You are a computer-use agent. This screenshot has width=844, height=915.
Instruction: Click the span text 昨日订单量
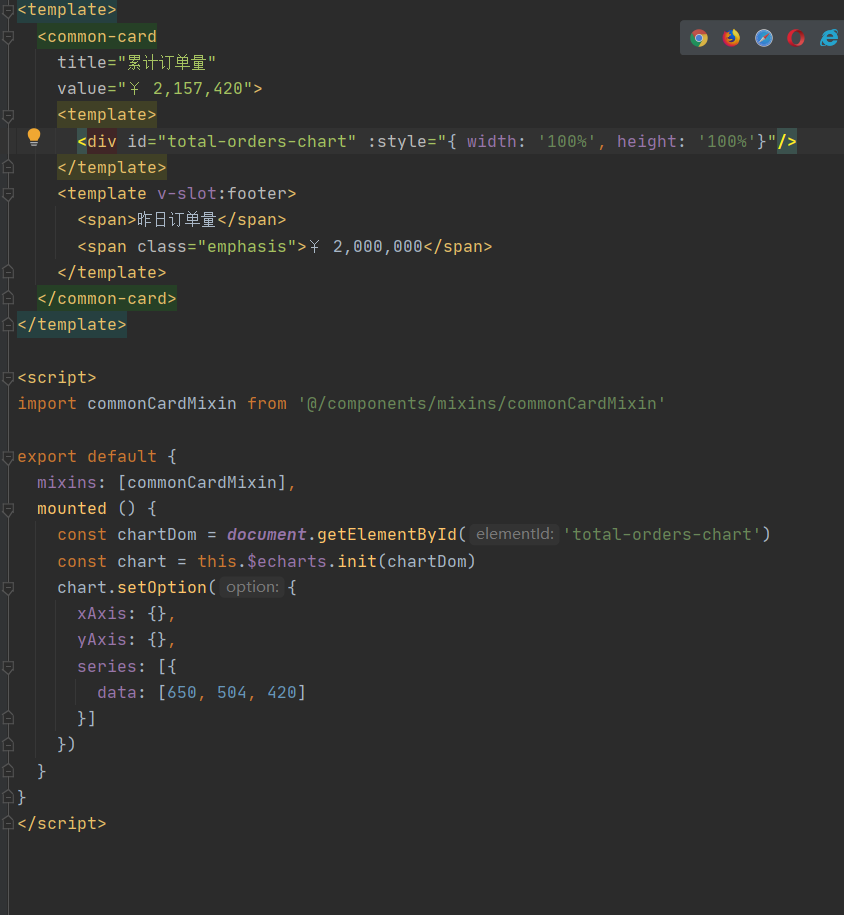tap(176, 220)
